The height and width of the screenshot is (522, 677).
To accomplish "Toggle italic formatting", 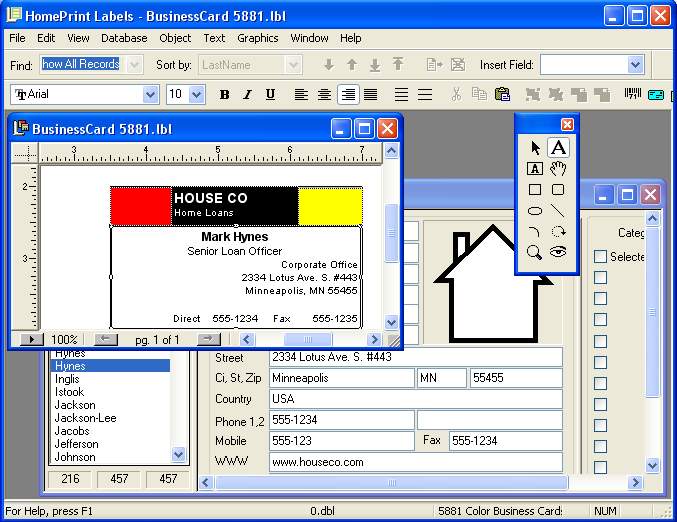I will click(247, 95).
